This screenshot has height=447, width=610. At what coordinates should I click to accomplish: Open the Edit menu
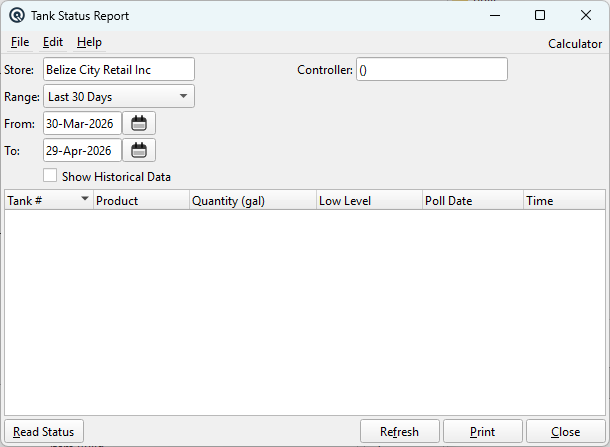(x=53, y=42)
